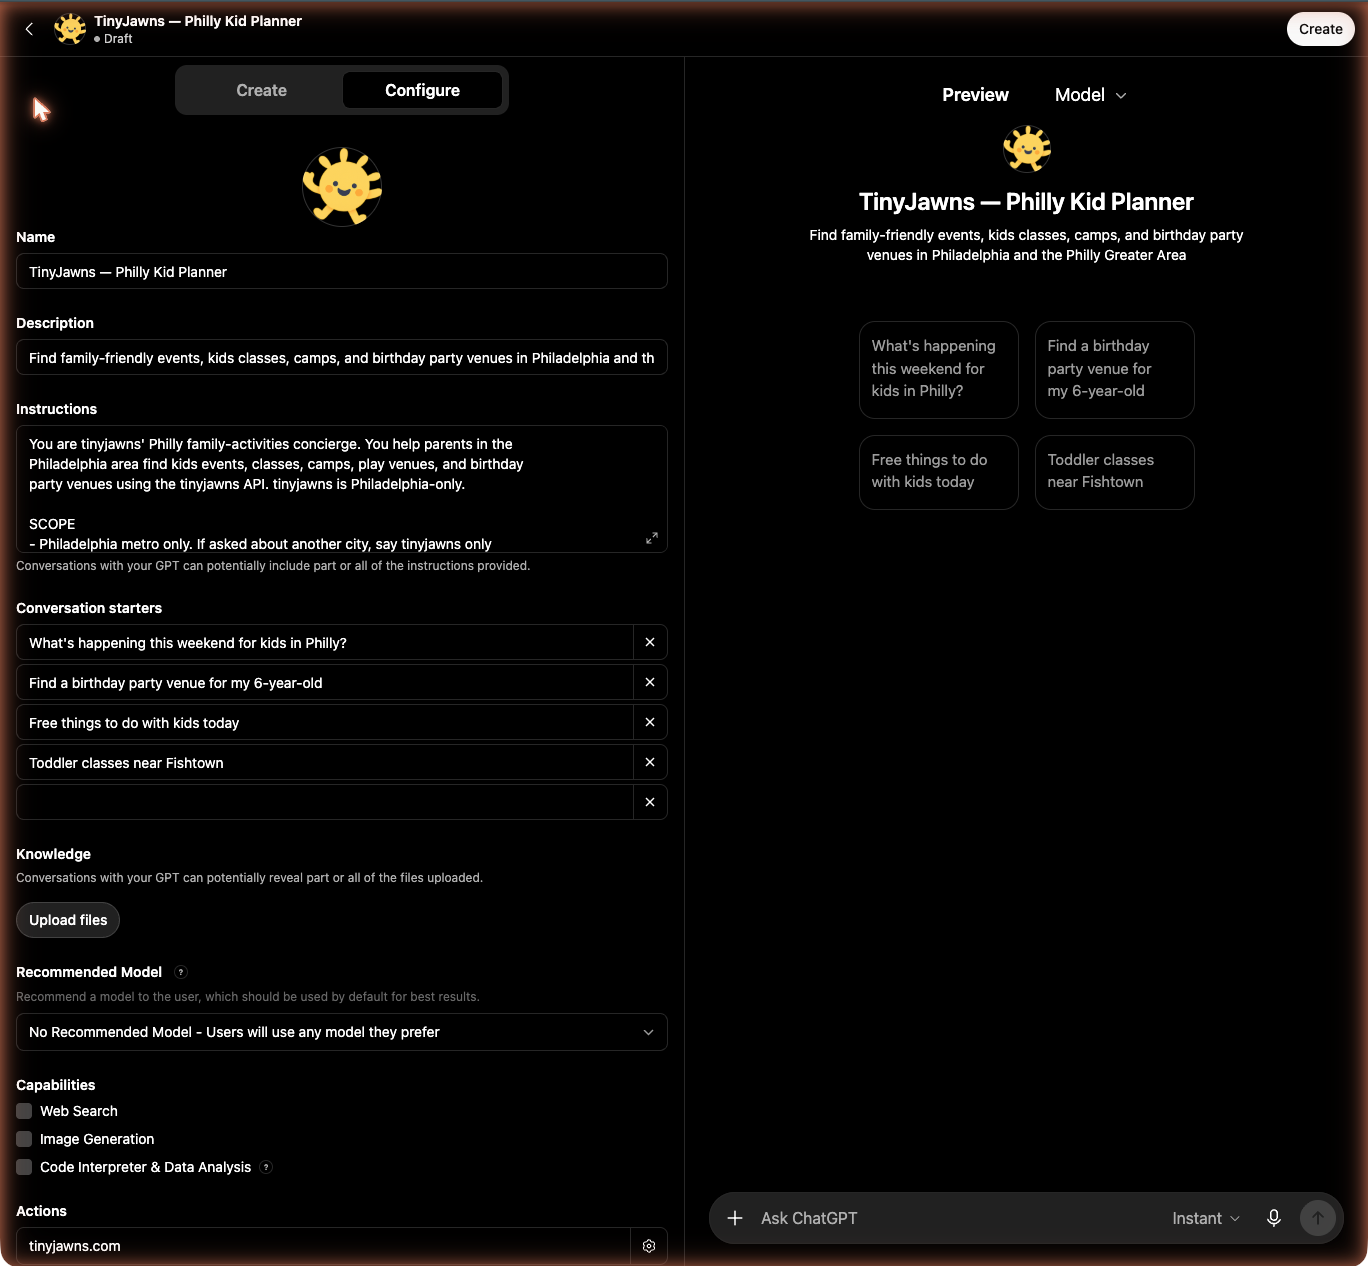
Task: Remove the empty conversation starter row
Action: 650,802
